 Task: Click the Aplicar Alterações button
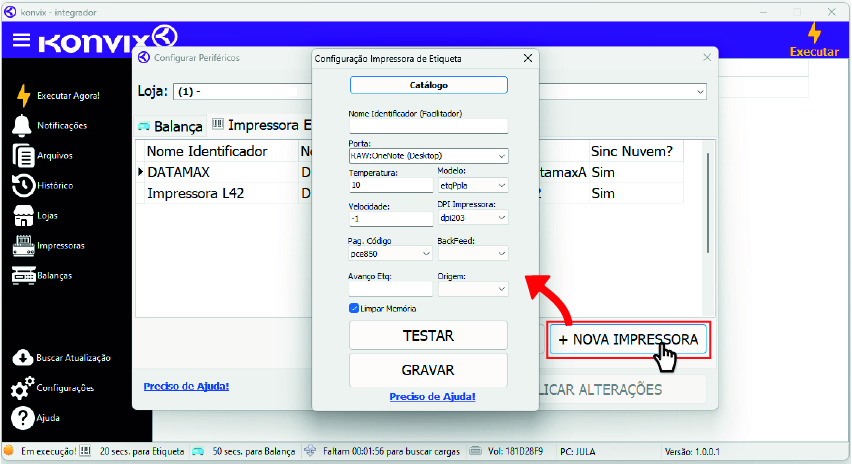click(622, 390)
